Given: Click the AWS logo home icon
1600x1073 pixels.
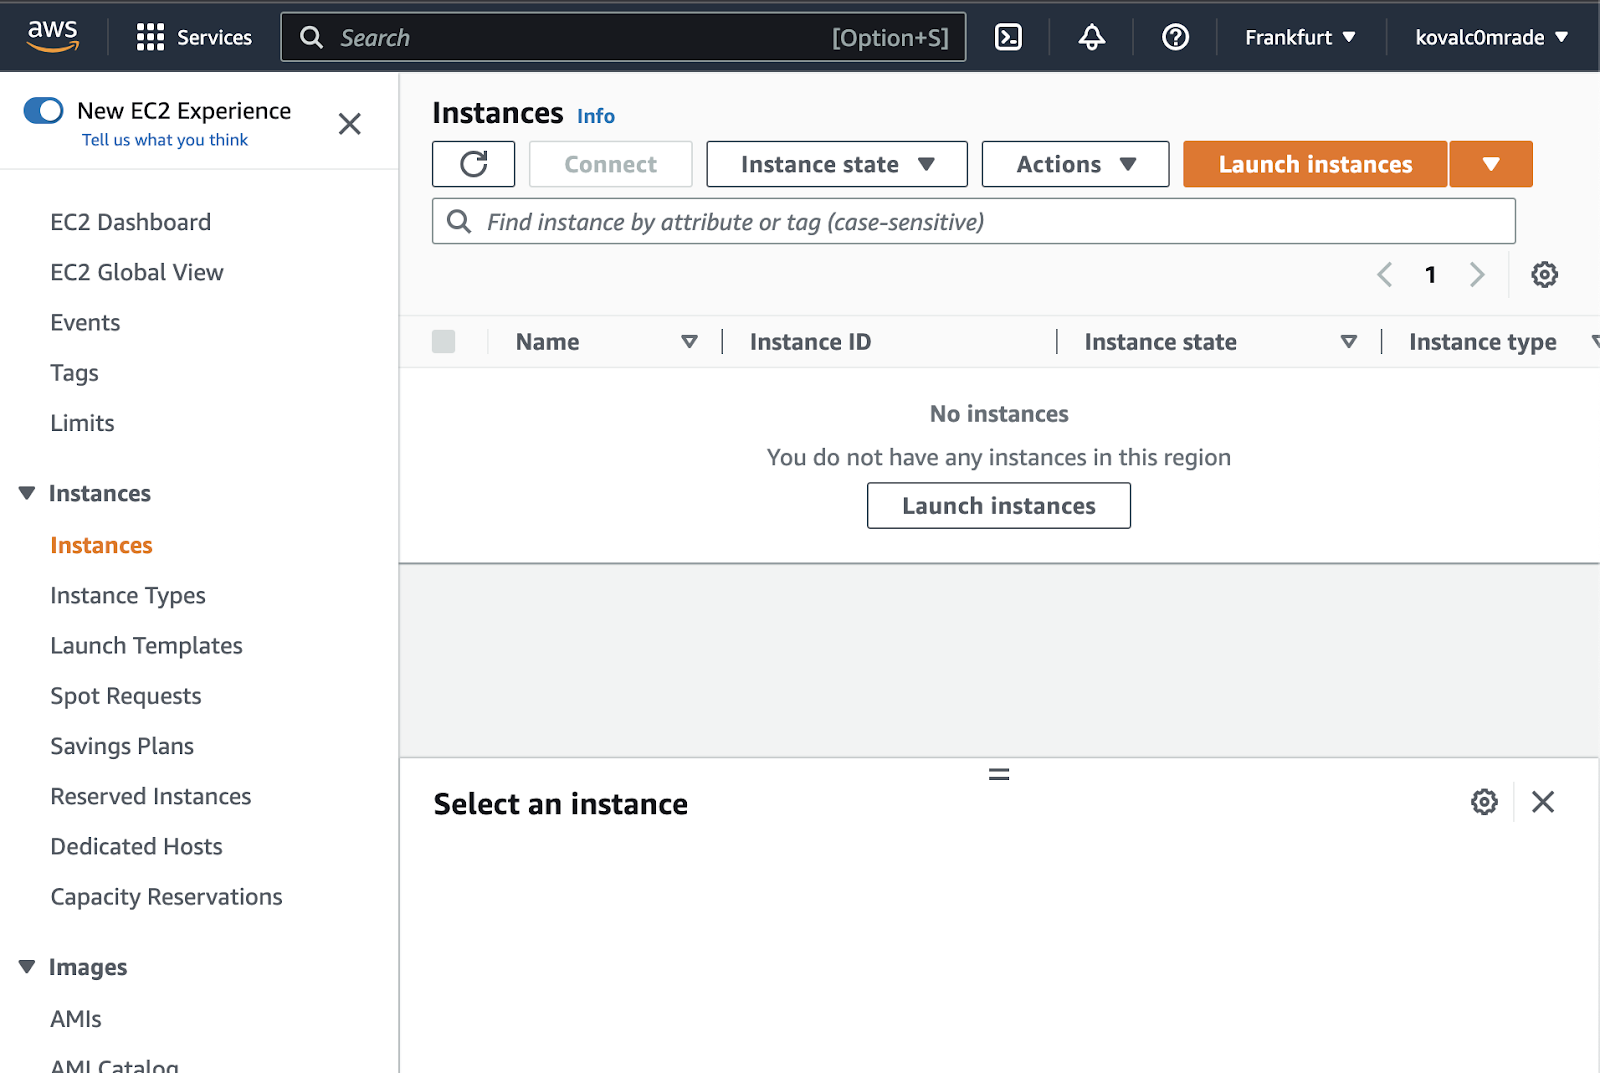Looking at the screenshot, I should click(x=52, y=36).
